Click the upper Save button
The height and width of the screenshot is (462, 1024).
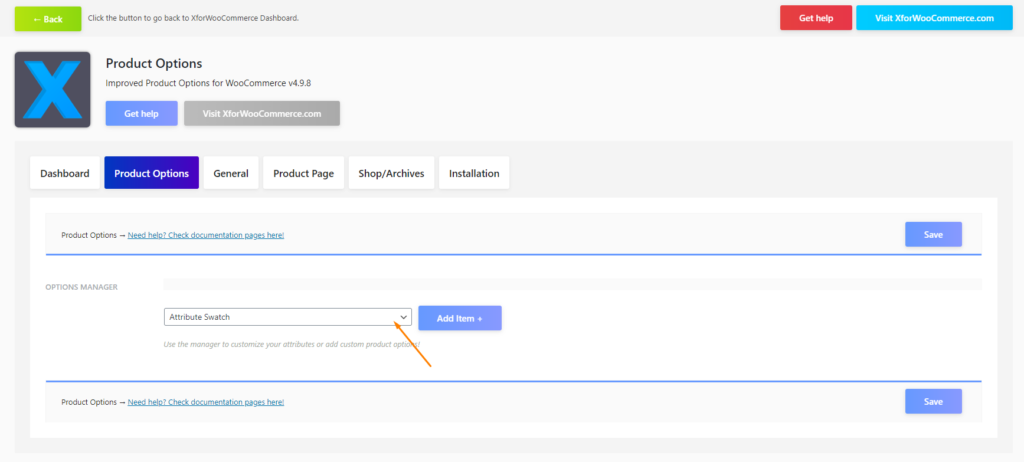(933, 235)
